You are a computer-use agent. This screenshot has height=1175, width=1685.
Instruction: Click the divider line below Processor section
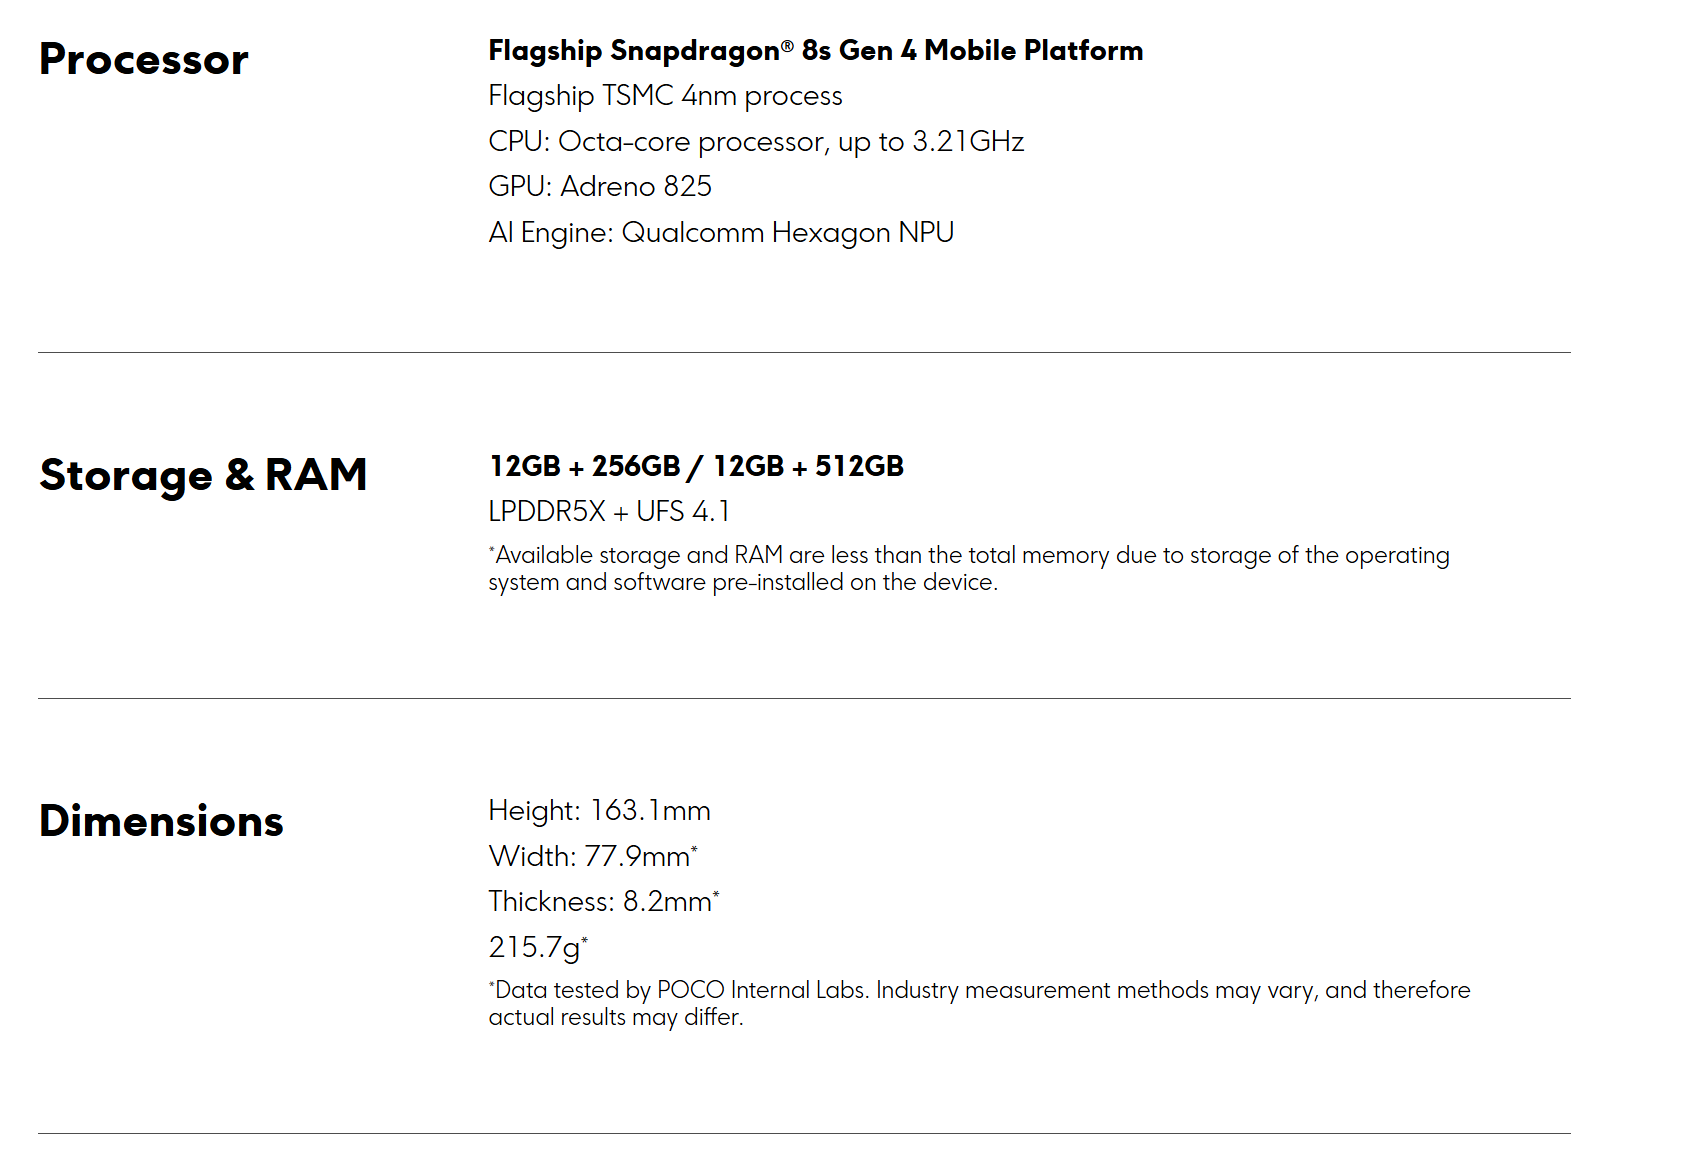(x=804, y=352)
